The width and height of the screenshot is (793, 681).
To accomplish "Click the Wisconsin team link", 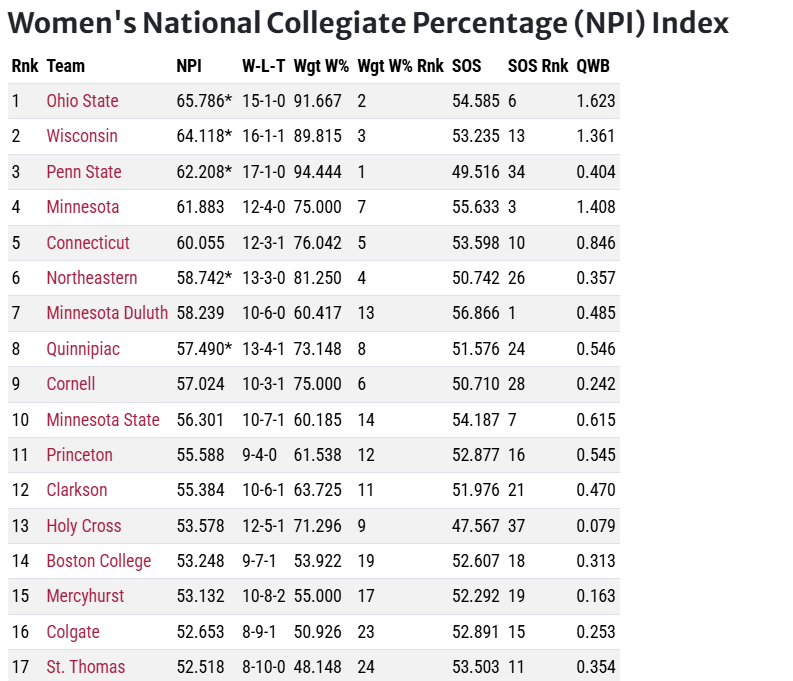I will click(82, 136).
